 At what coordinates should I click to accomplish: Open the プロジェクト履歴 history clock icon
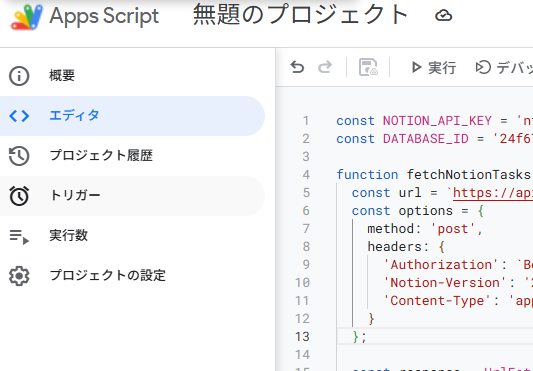[x=19, y=156]
